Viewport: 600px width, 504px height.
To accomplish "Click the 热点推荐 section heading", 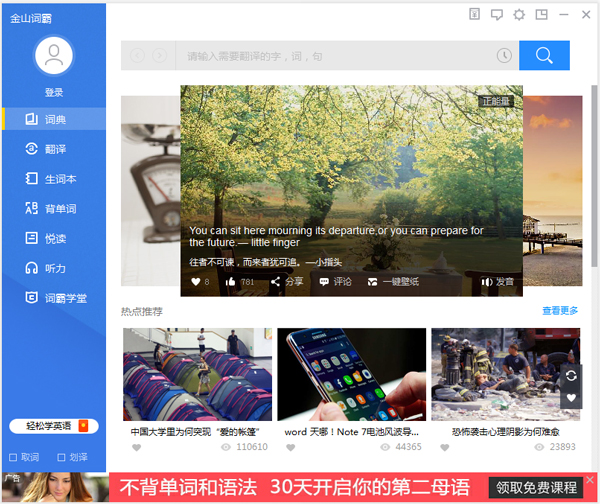I will pyautogui.click(x=142, y=312).
